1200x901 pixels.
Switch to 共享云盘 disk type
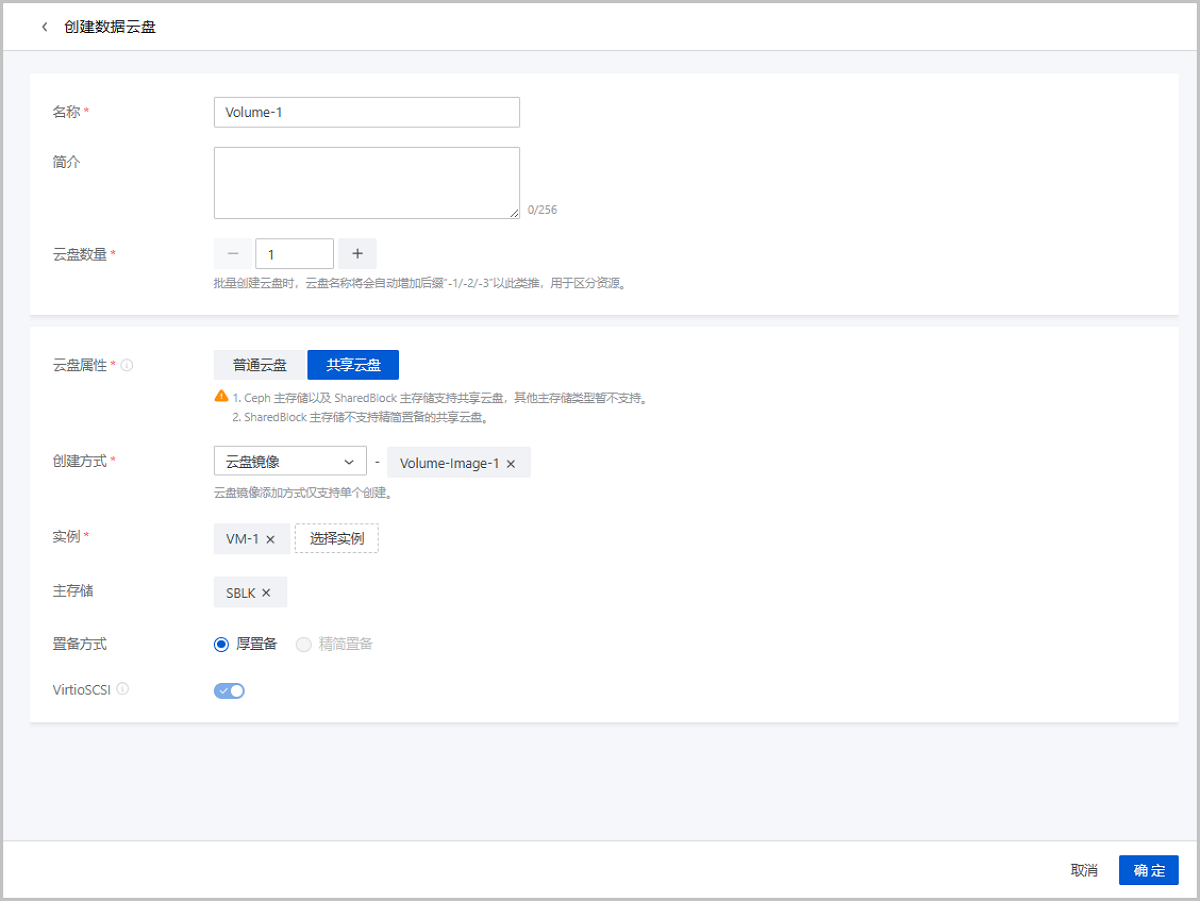[x=353, y=365]
